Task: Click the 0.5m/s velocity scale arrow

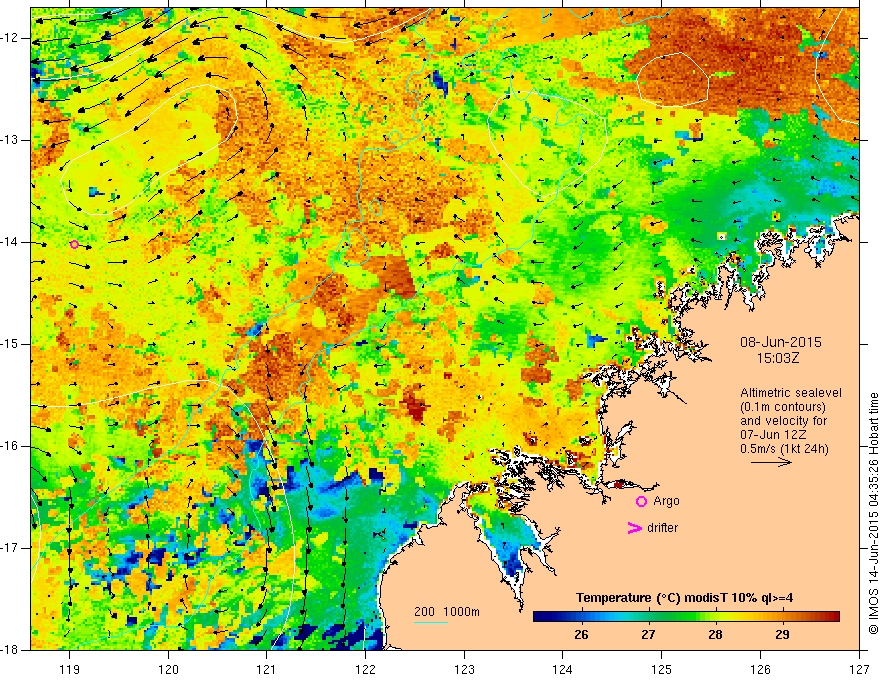Action: tap(771, 462)
